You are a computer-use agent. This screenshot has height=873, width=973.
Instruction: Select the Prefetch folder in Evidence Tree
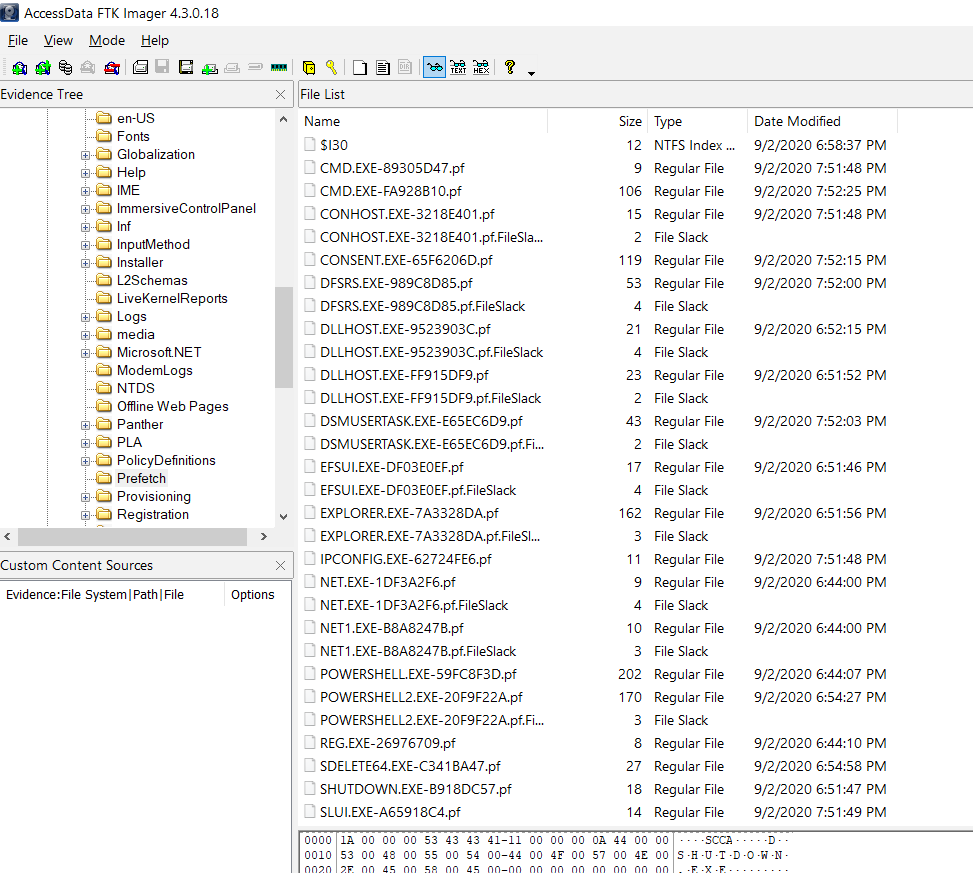141,478
